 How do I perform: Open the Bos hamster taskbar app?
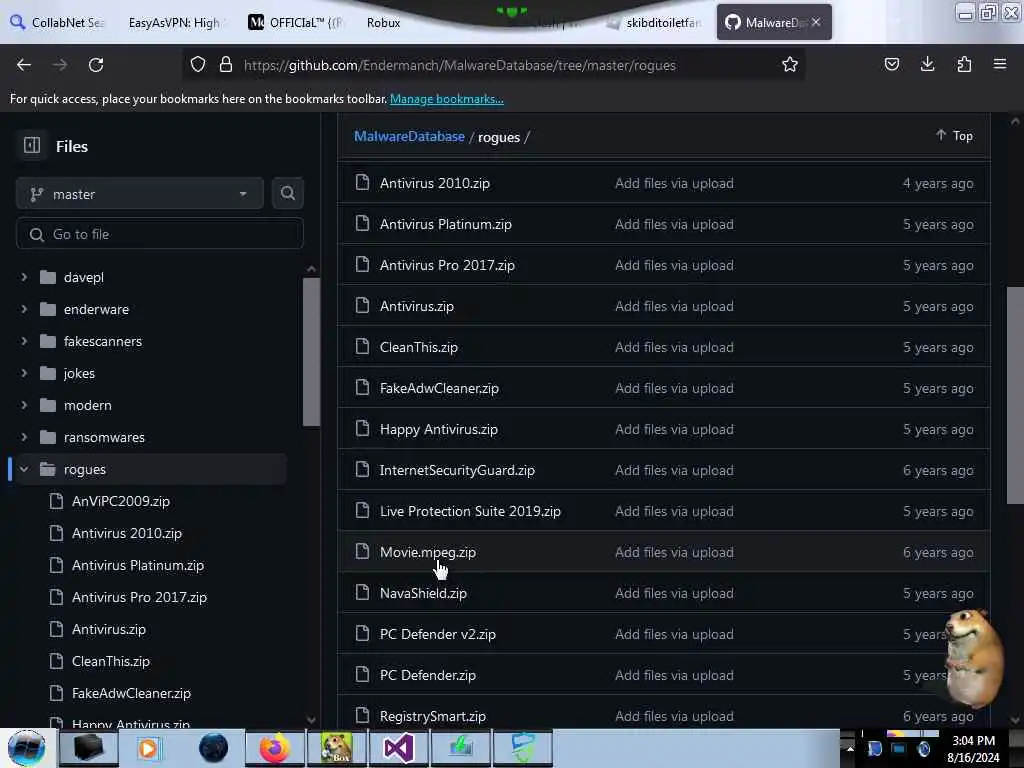pyautogui.click(x=336, y=748)
